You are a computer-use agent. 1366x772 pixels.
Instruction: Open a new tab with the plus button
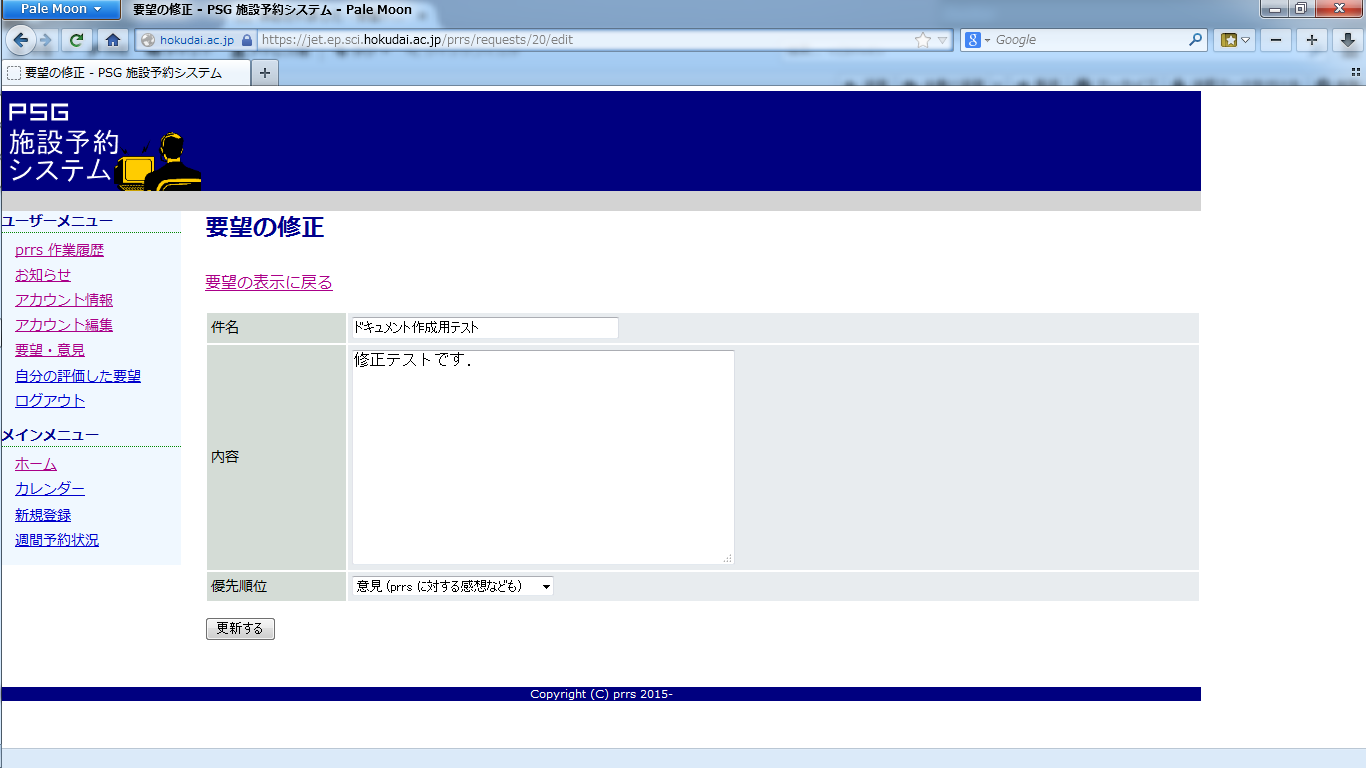click(264, 73)
